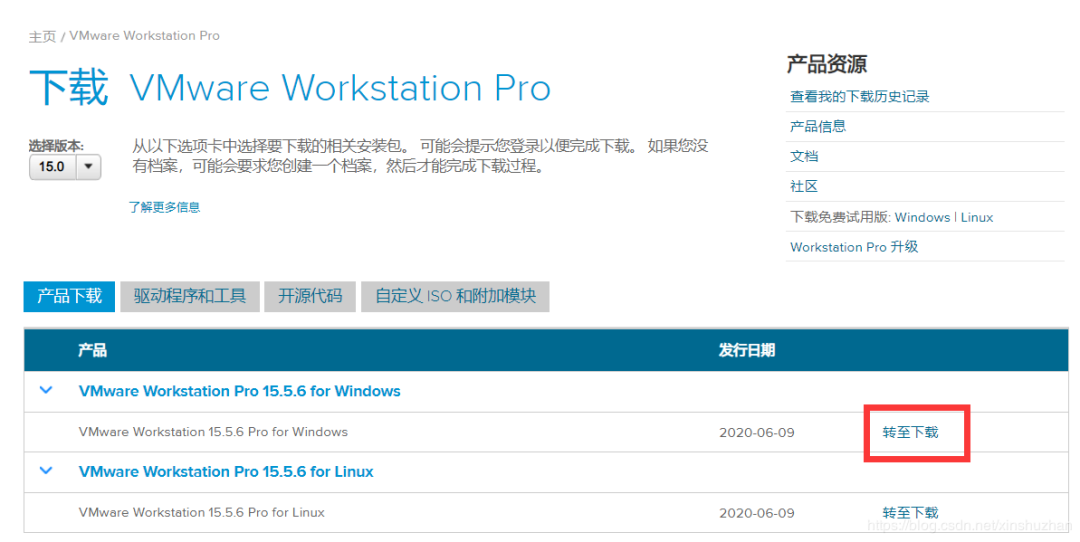Click VMware Workstation Pro in the breadcrumb
Viewport: 1080px width, 542px height.
145,36
